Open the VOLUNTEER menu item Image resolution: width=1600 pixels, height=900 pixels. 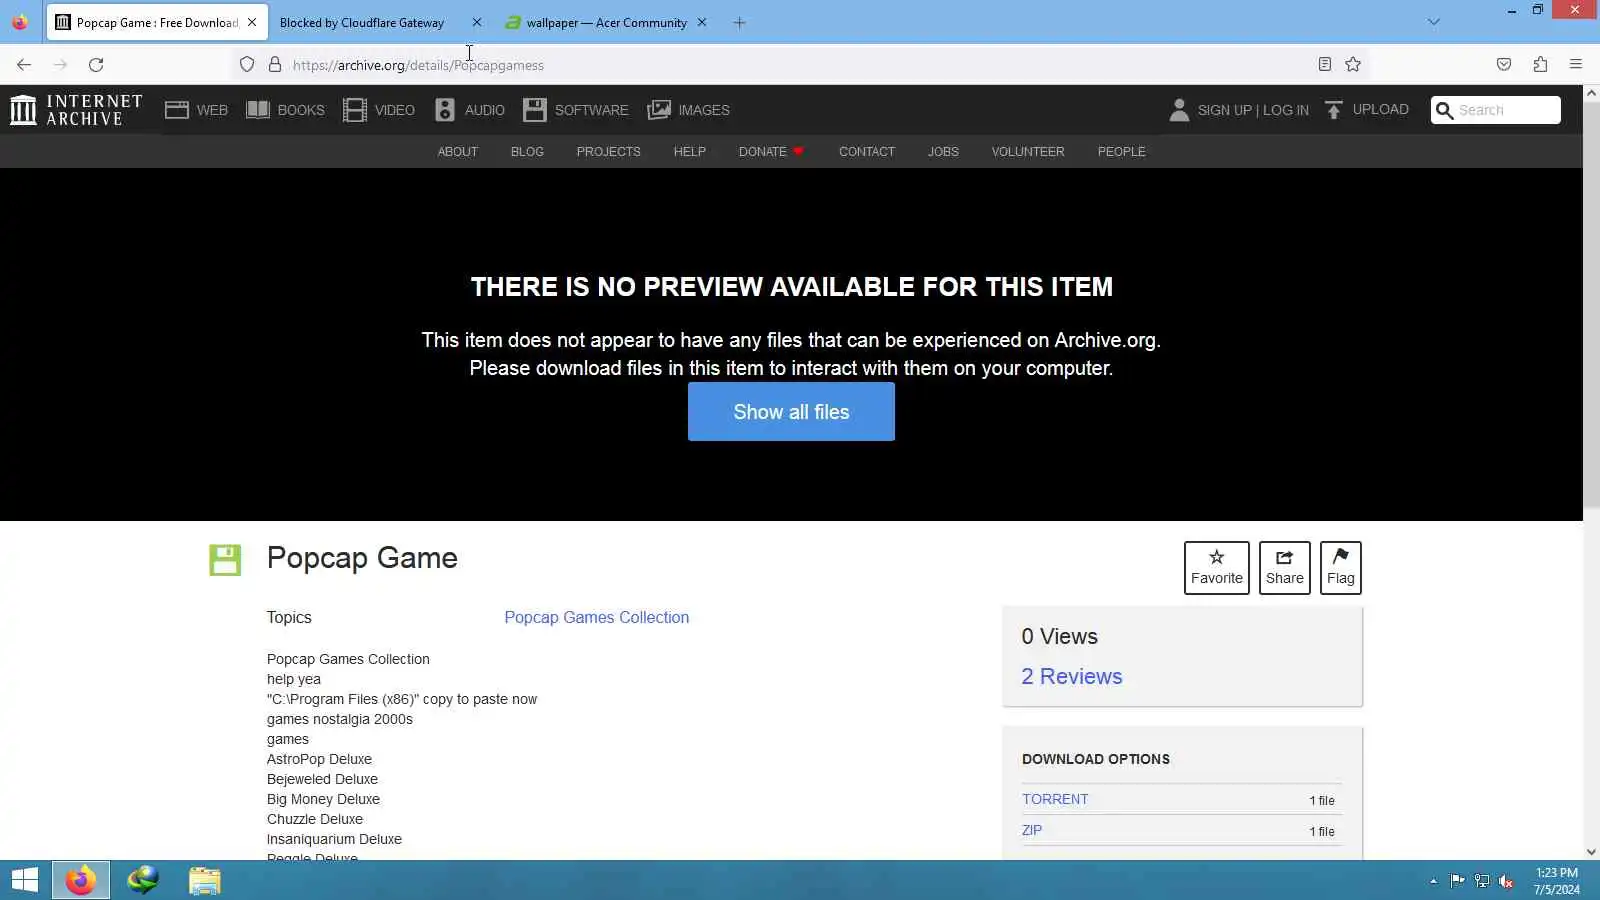pyautogui.click(x=1028, y=152)
